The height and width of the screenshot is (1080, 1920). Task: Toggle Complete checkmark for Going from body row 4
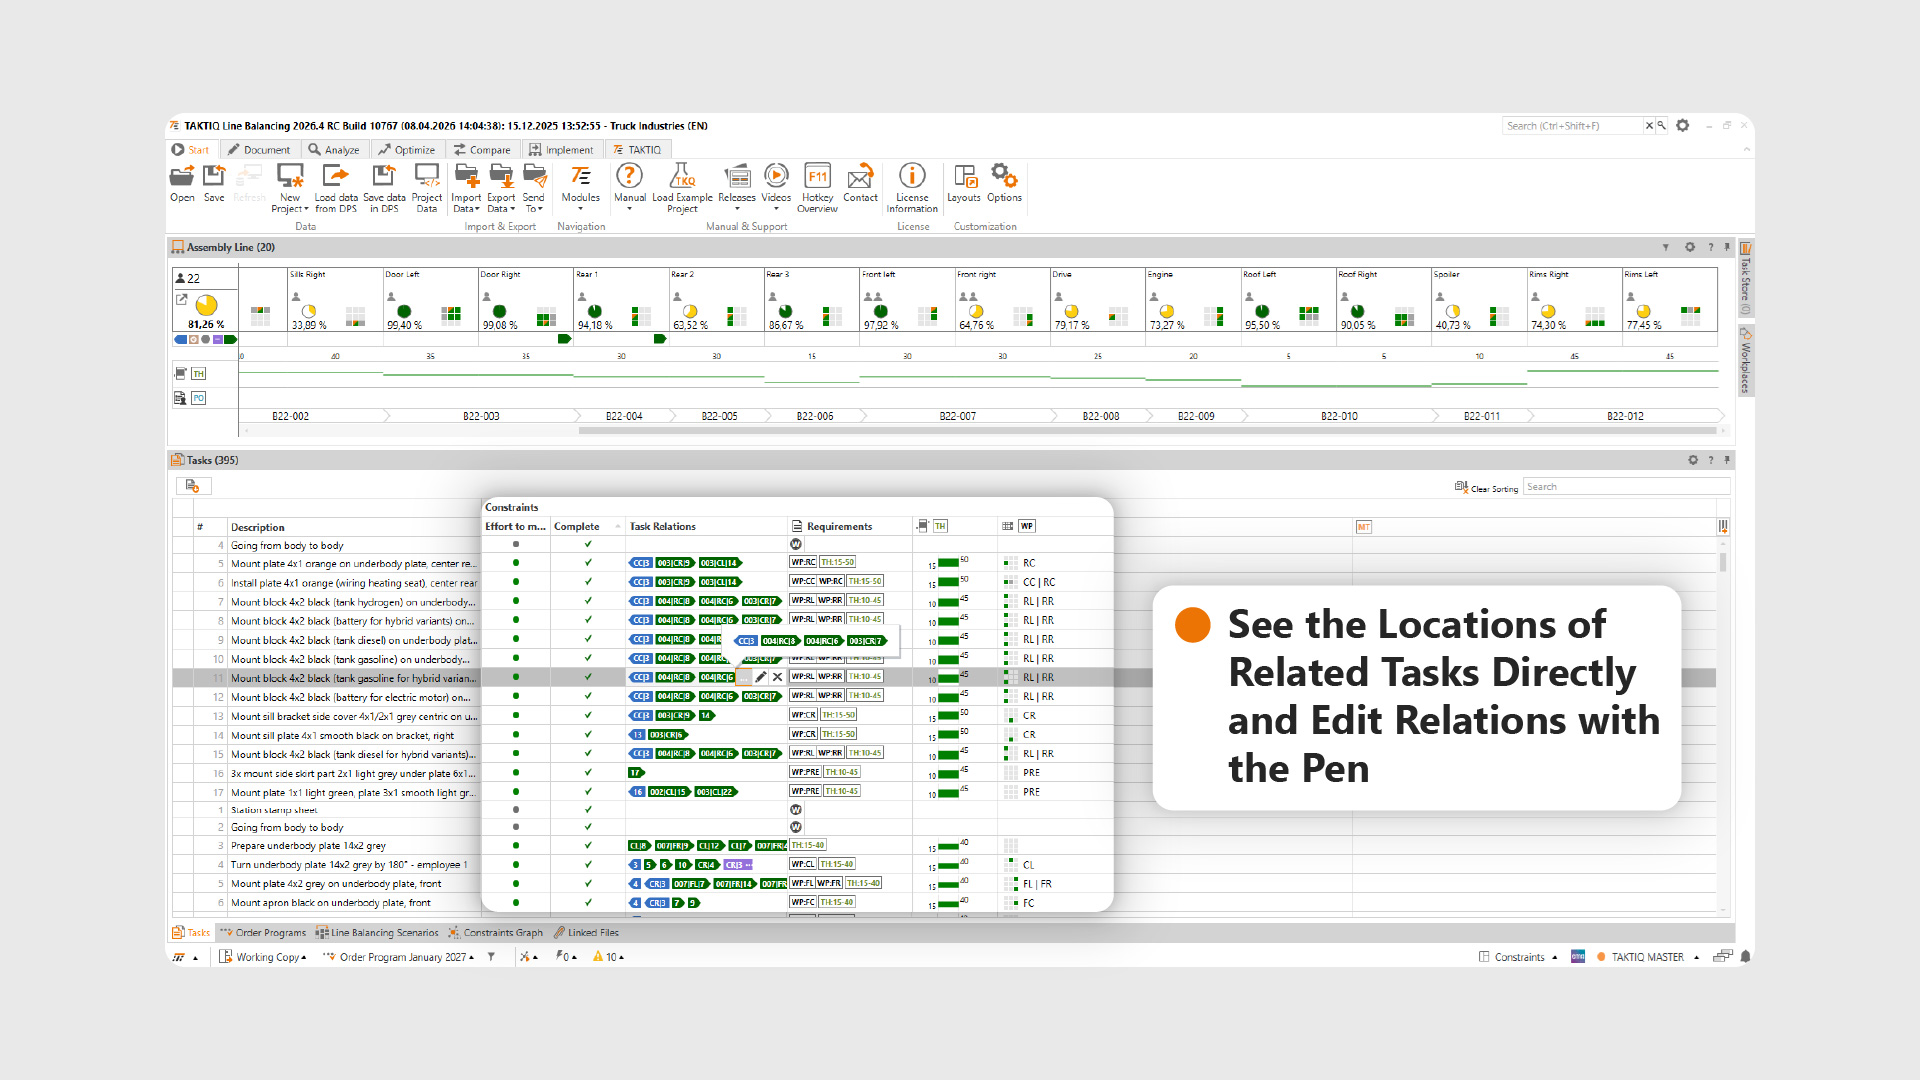(x=588, y=545)
